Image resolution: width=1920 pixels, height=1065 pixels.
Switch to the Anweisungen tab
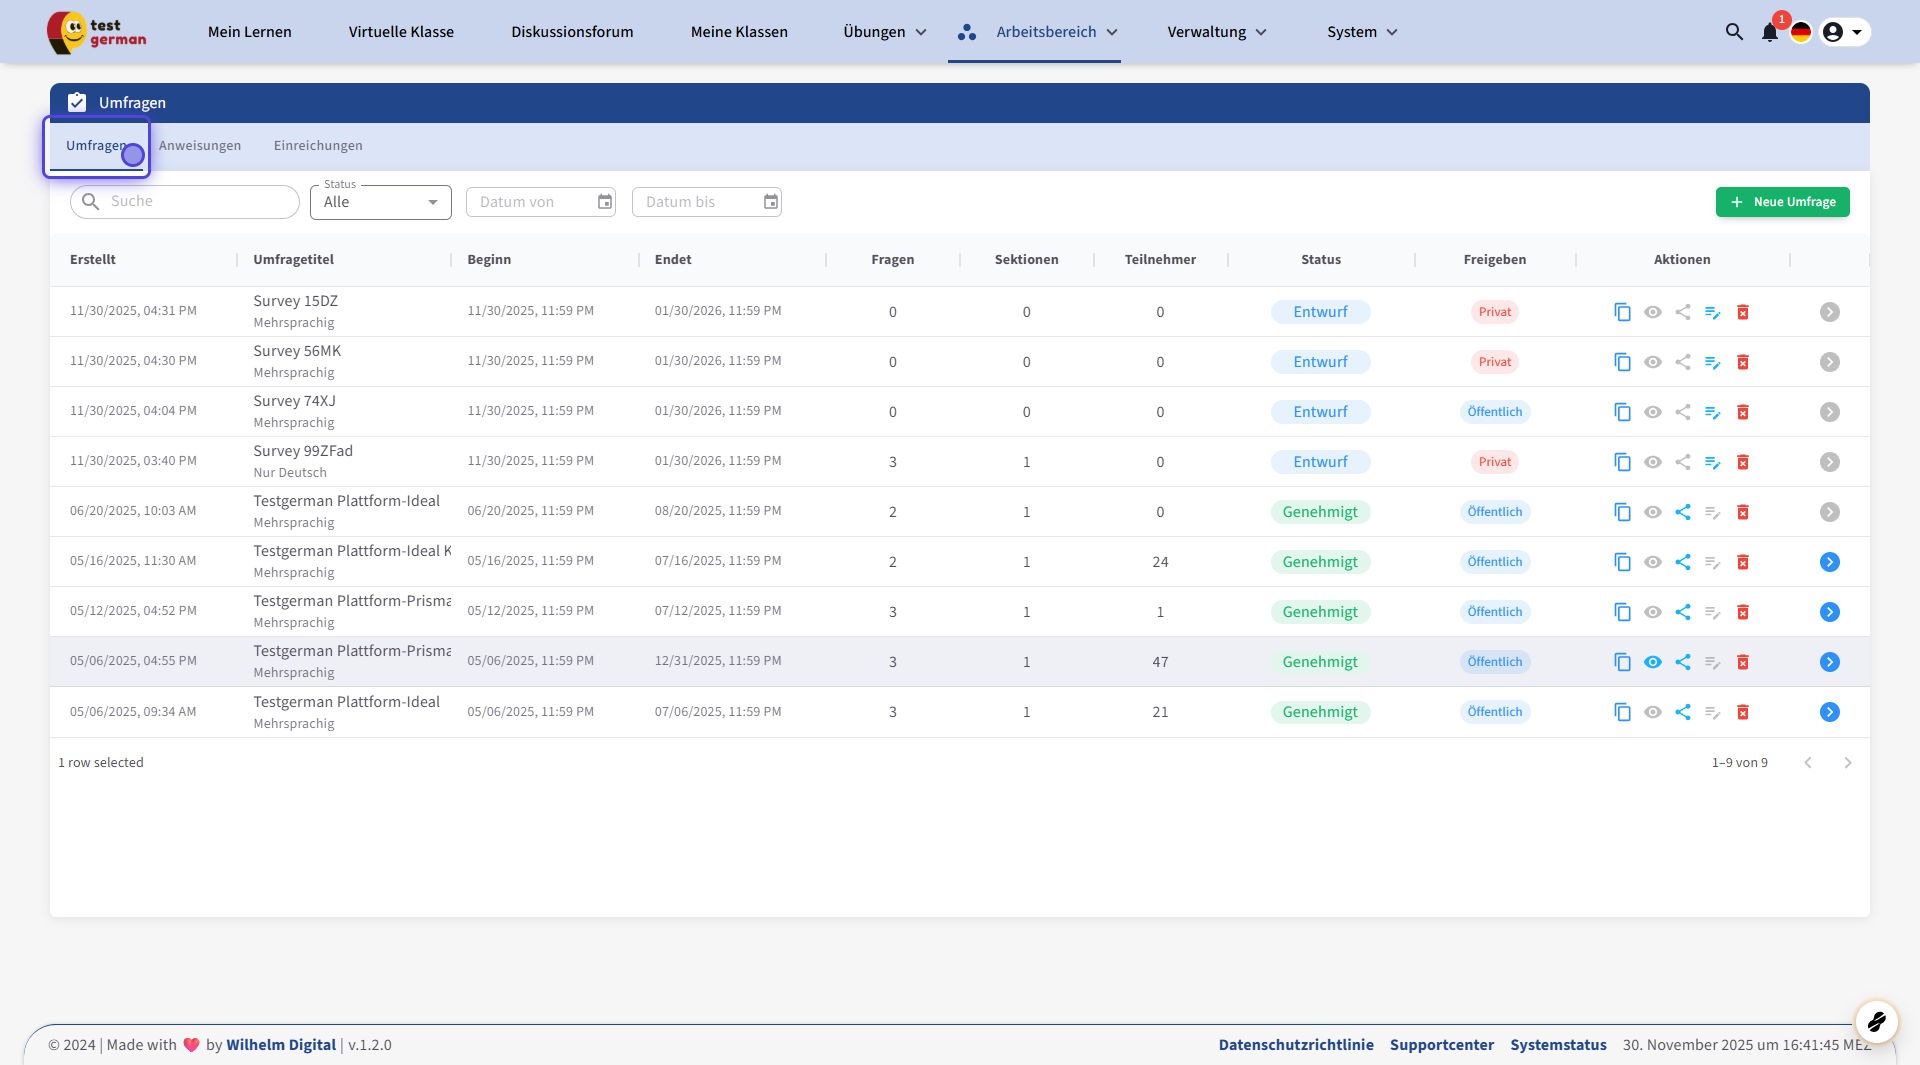(200, 146)
